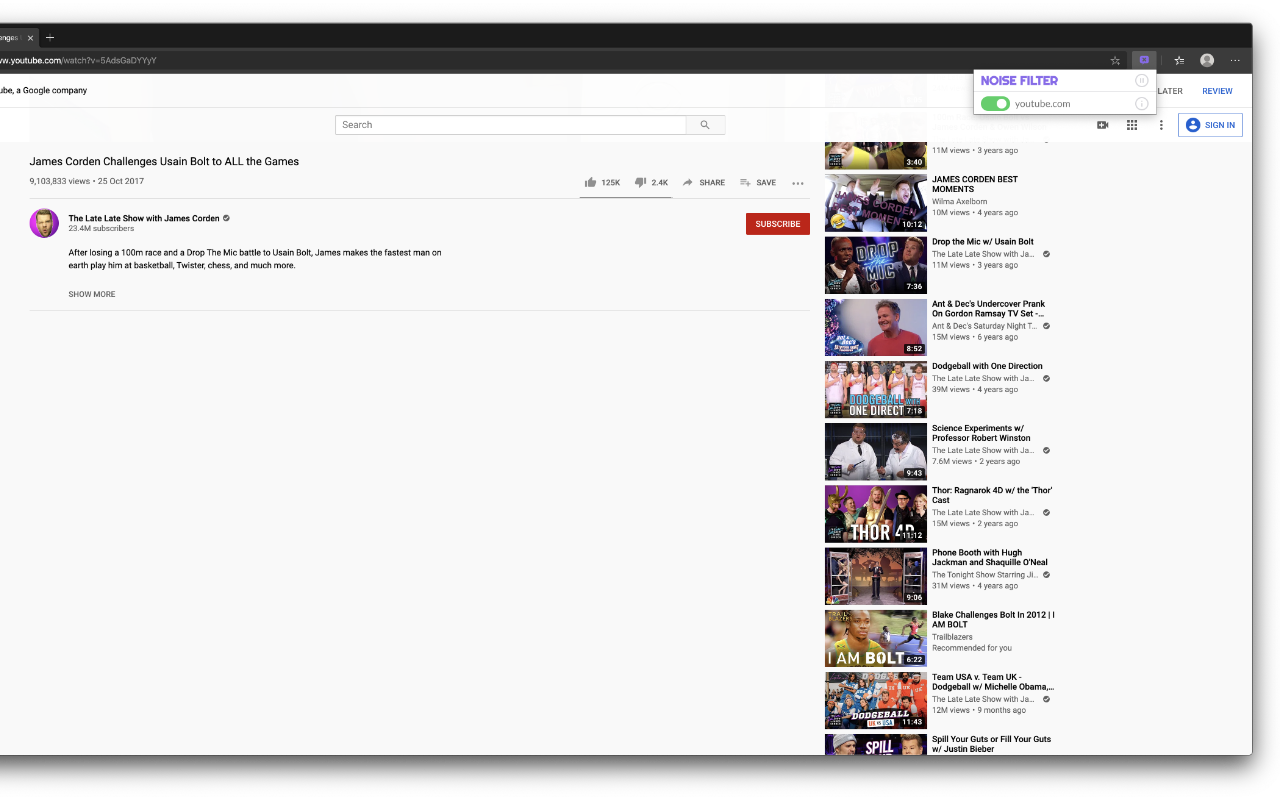Open Science Experiments thumbnail
This screenshot has height=800, width=1280.
coord(876,451)
